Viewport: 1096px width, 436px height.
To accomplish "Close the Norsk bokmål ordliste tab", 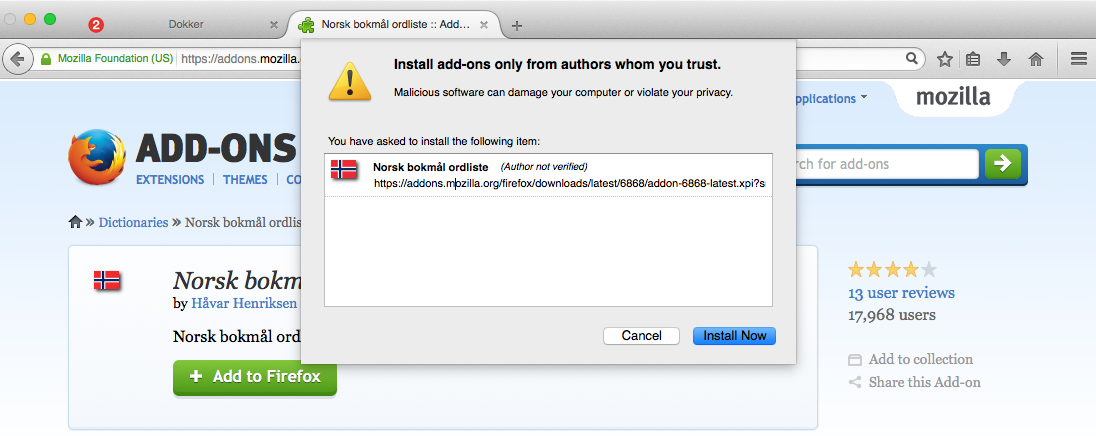I will (x=484, y=24).
